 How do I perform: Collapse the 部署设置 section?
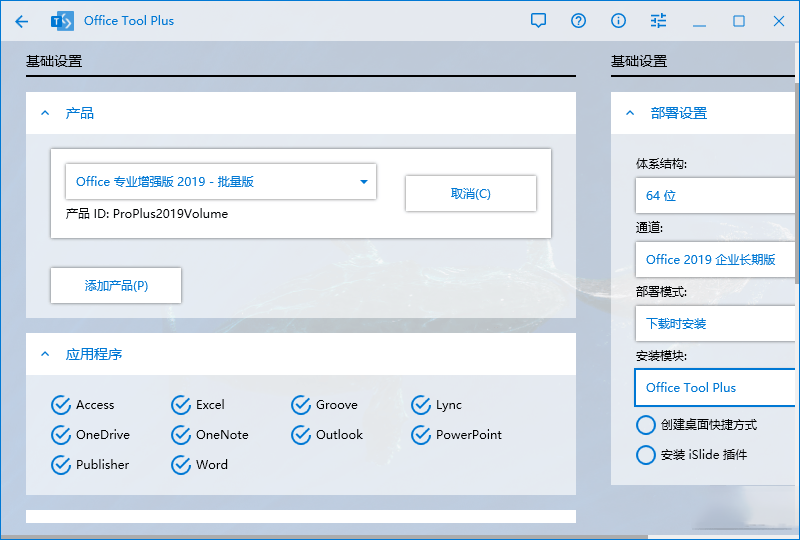(630, 113)
